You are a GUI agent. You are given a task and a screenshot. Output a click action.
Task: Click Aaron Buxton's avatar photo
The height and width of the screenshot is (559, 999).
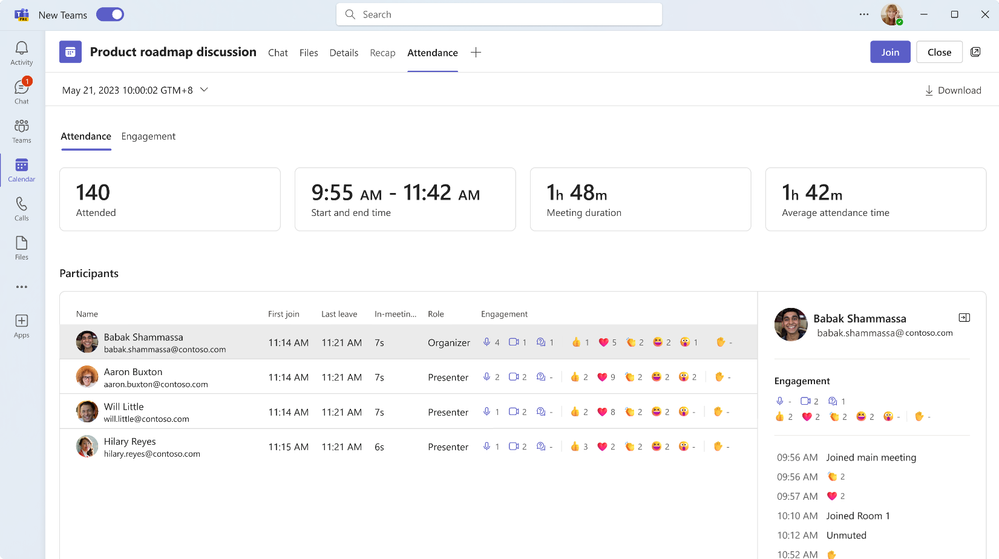coord(87,377)
